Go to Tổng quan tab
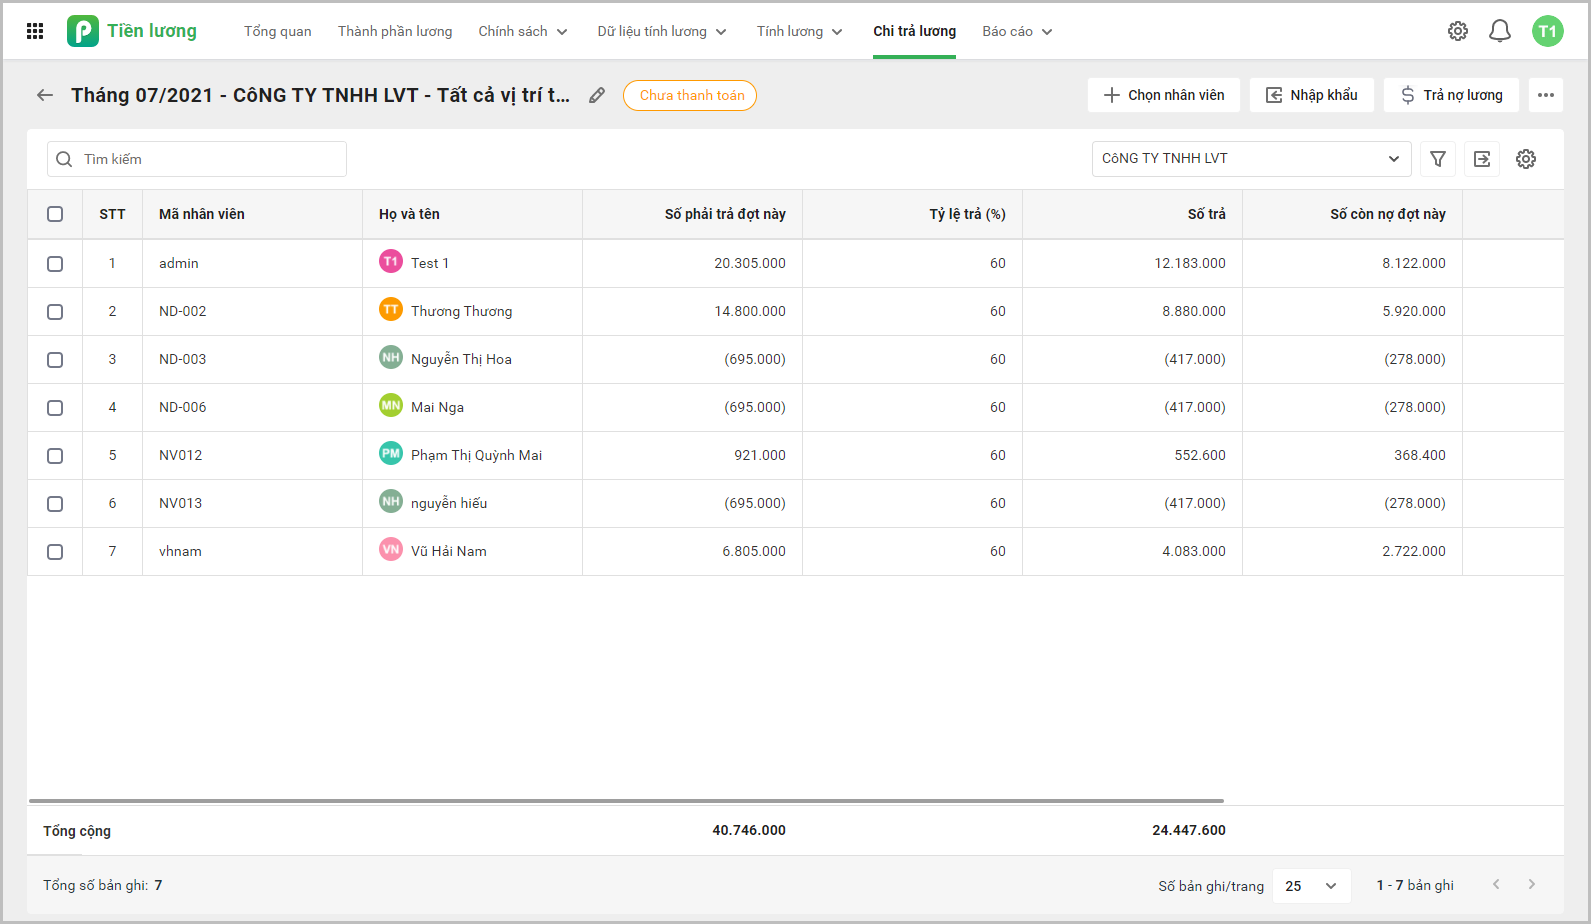The width and height of the screenshot is (1591, 924). [x=278, y=31]
